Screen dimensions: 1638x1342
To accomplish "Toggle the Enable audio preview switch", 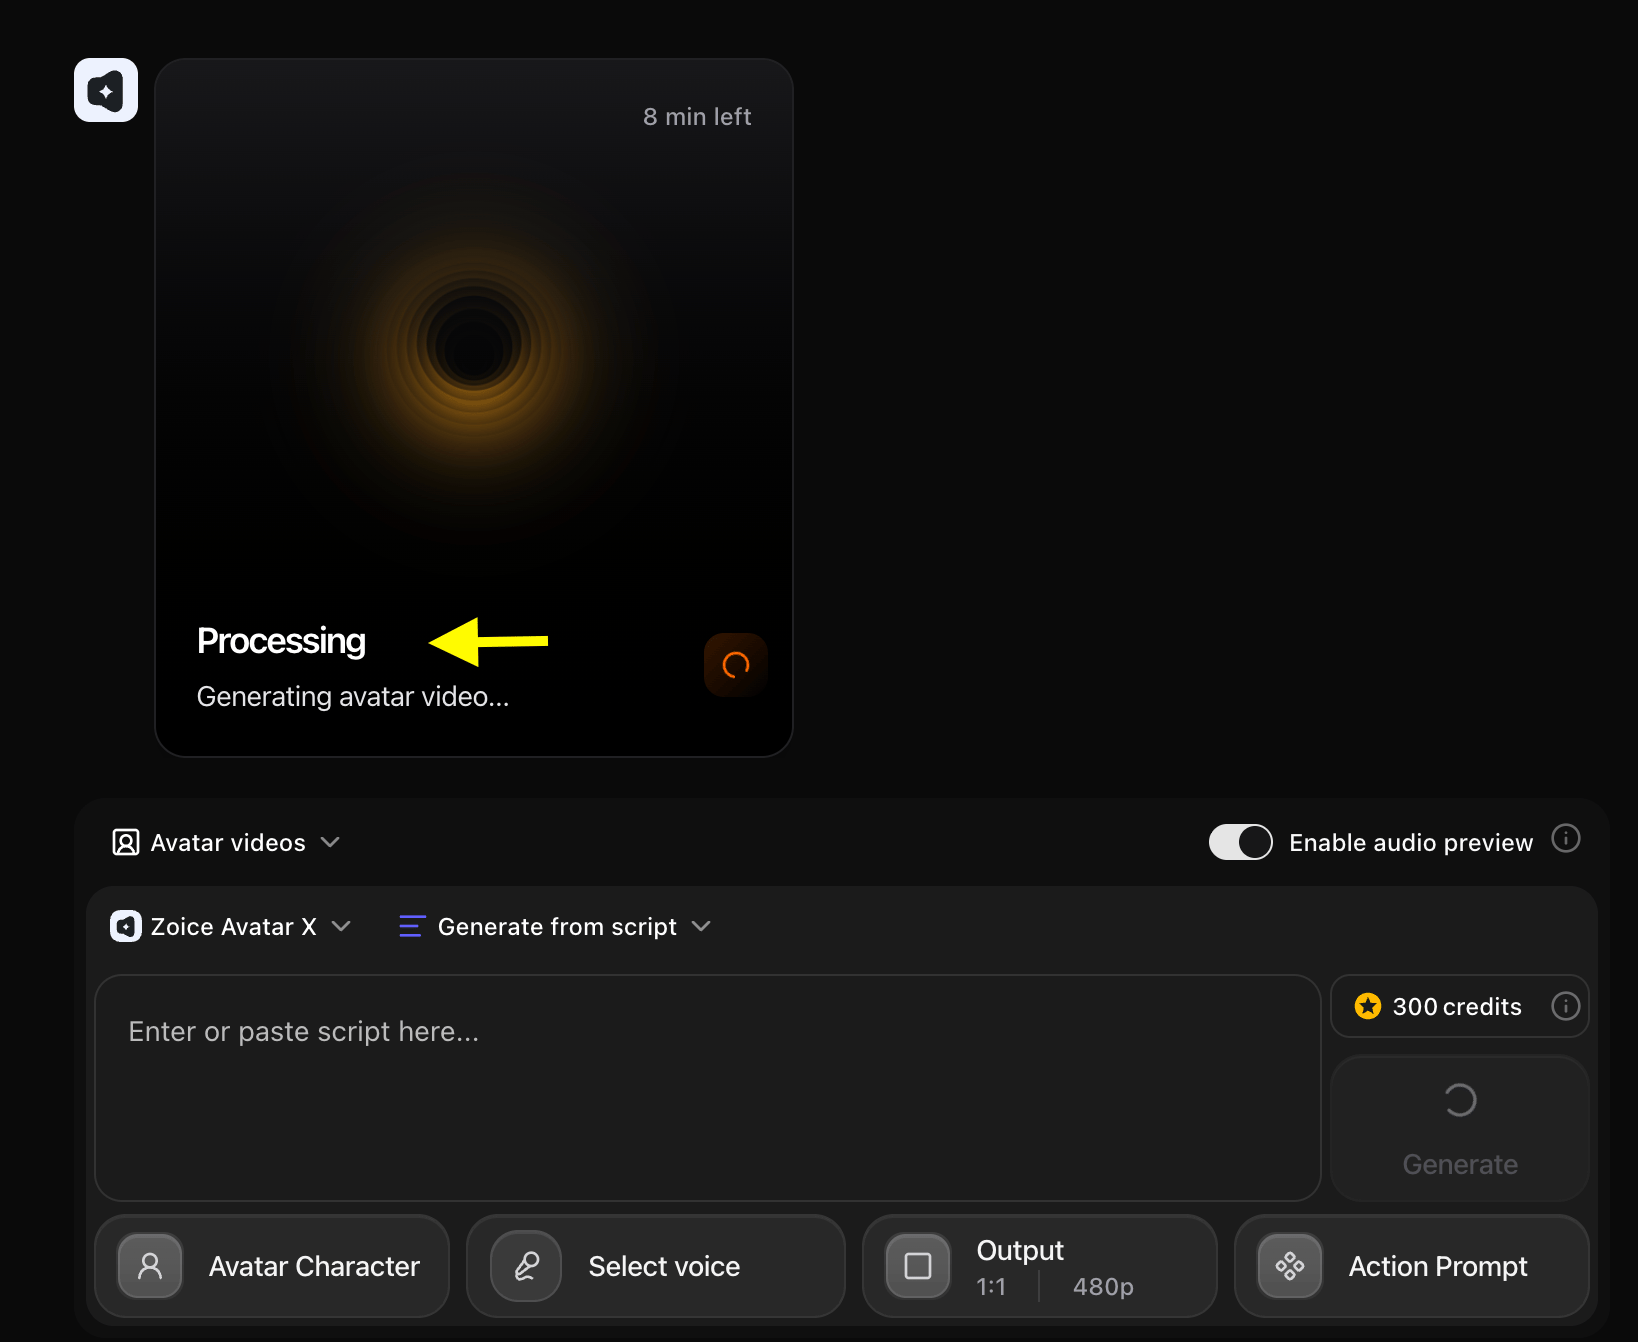I will coord(1241,842).
